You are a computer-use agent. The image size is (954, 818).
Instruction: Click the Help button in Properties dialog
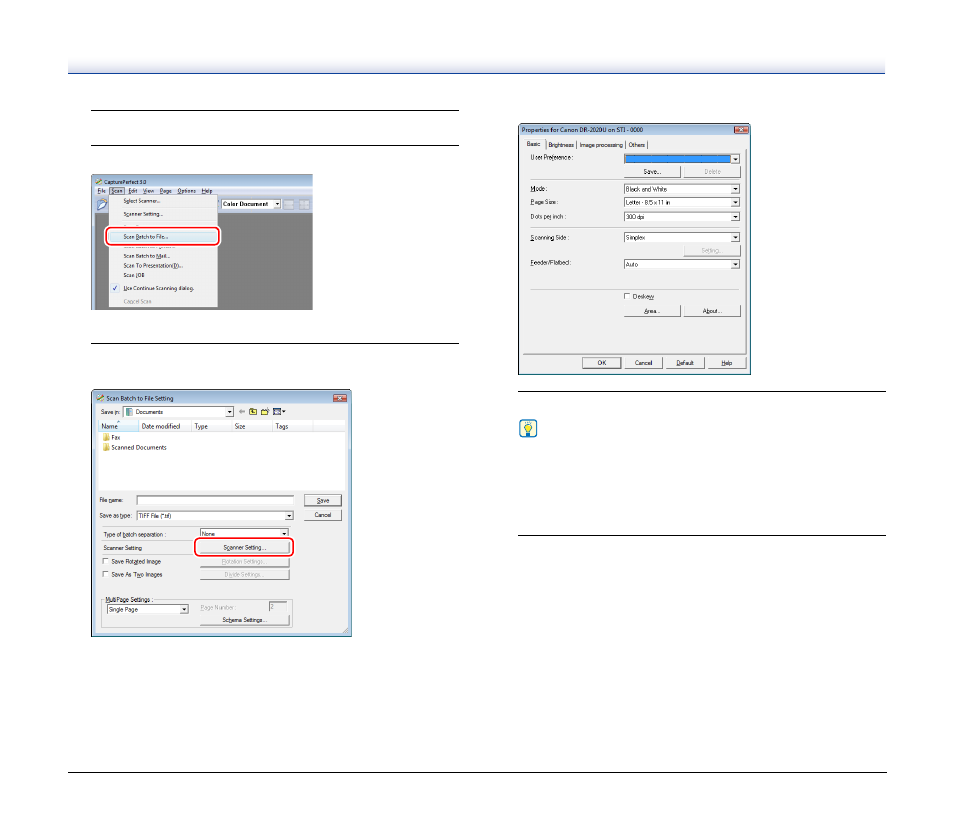pyautogui.click(x=726, y=363)
